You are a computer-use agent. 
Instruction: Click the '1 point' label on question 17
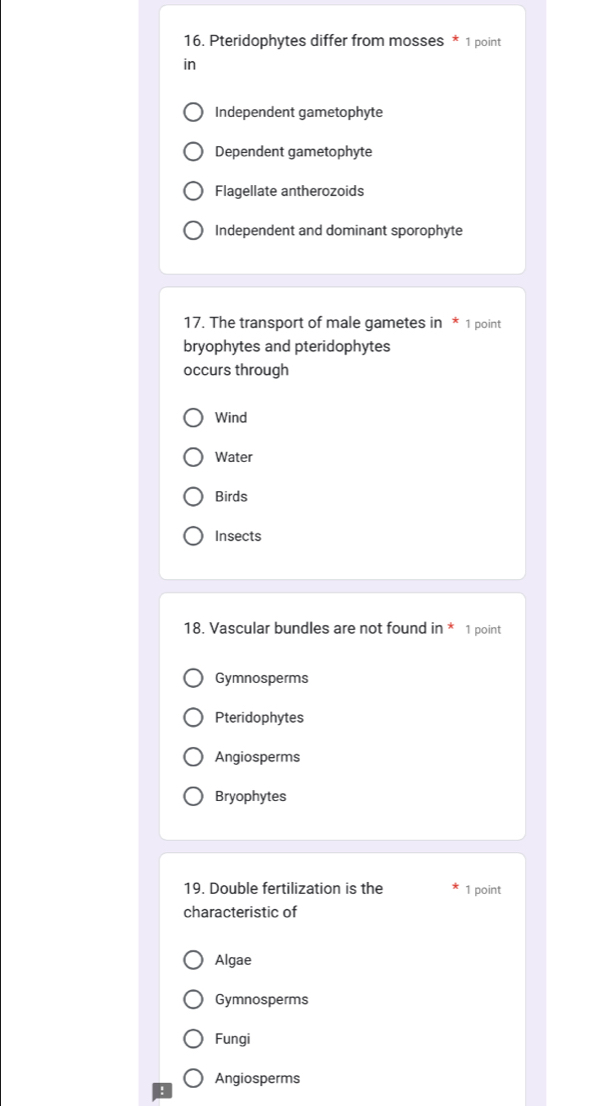(484, 324)
